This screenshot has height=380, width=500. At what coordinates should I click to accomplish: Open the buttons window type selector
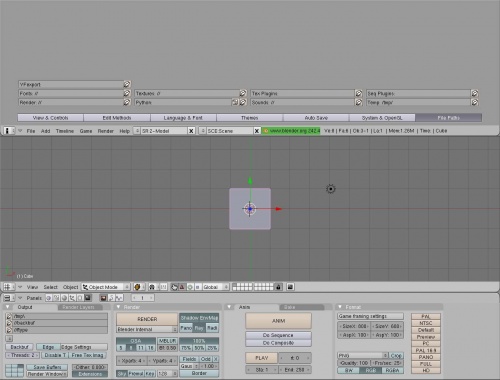point(9,298)
